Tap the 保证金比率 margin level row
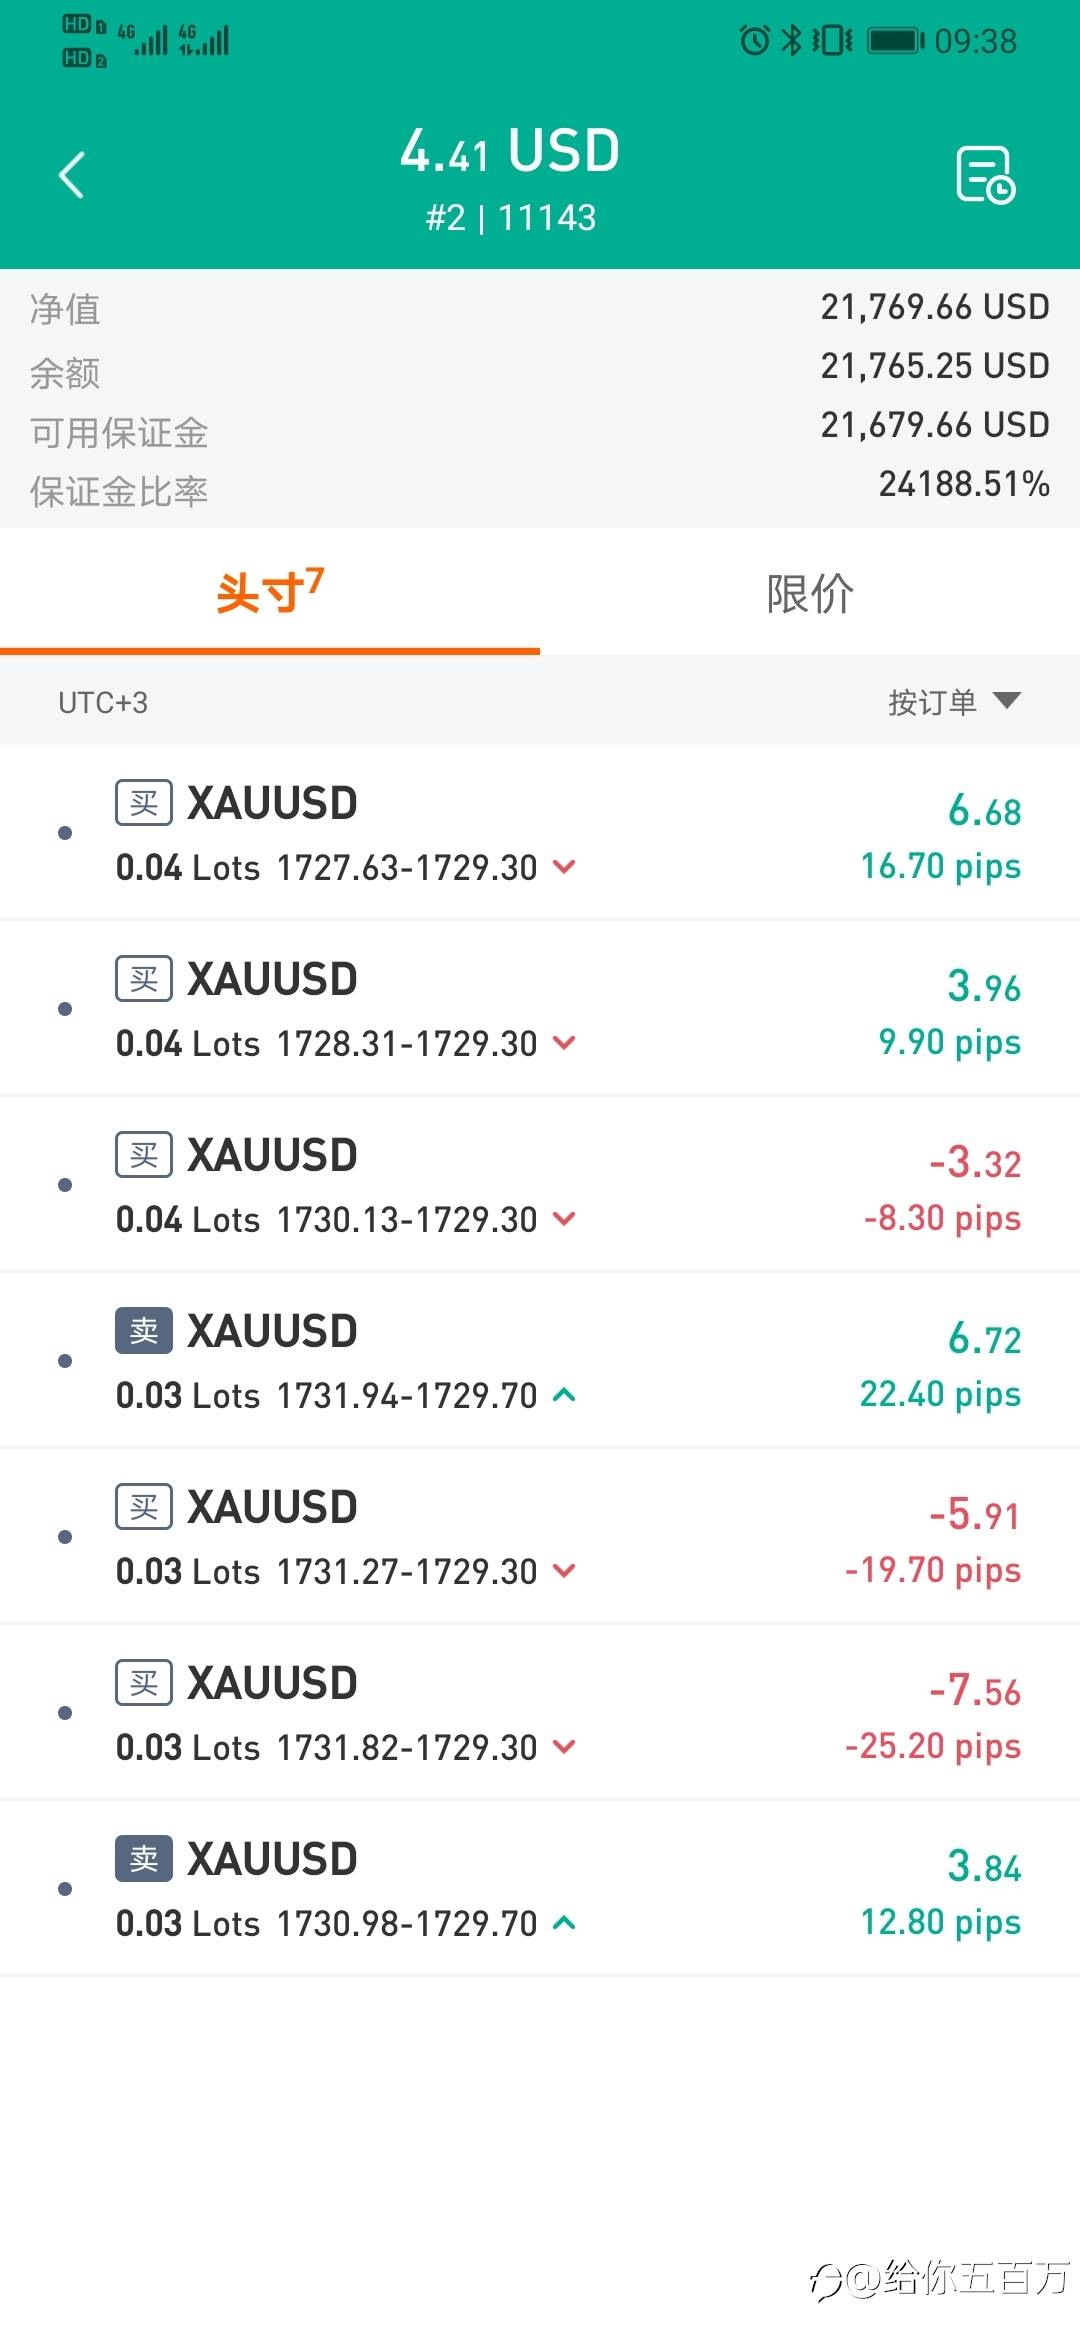 [540, 490]
